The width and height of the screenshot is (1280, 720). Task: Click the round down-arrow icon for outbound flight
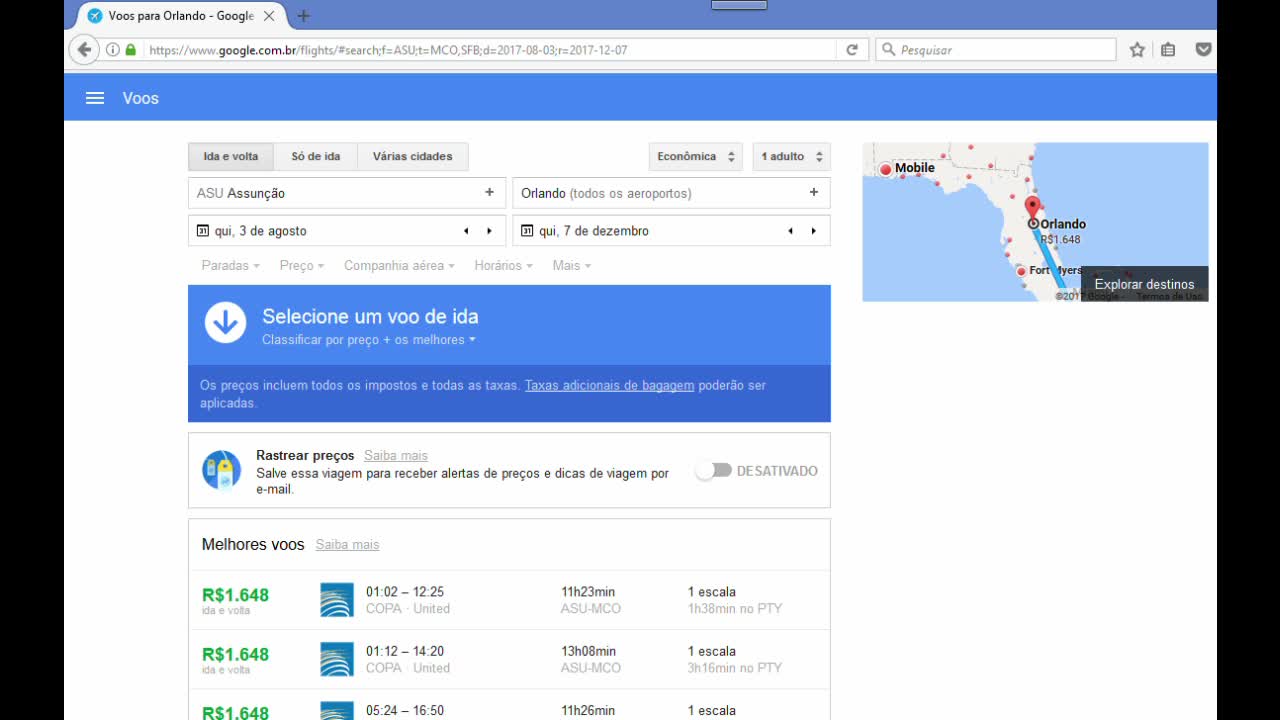[225, 323]
